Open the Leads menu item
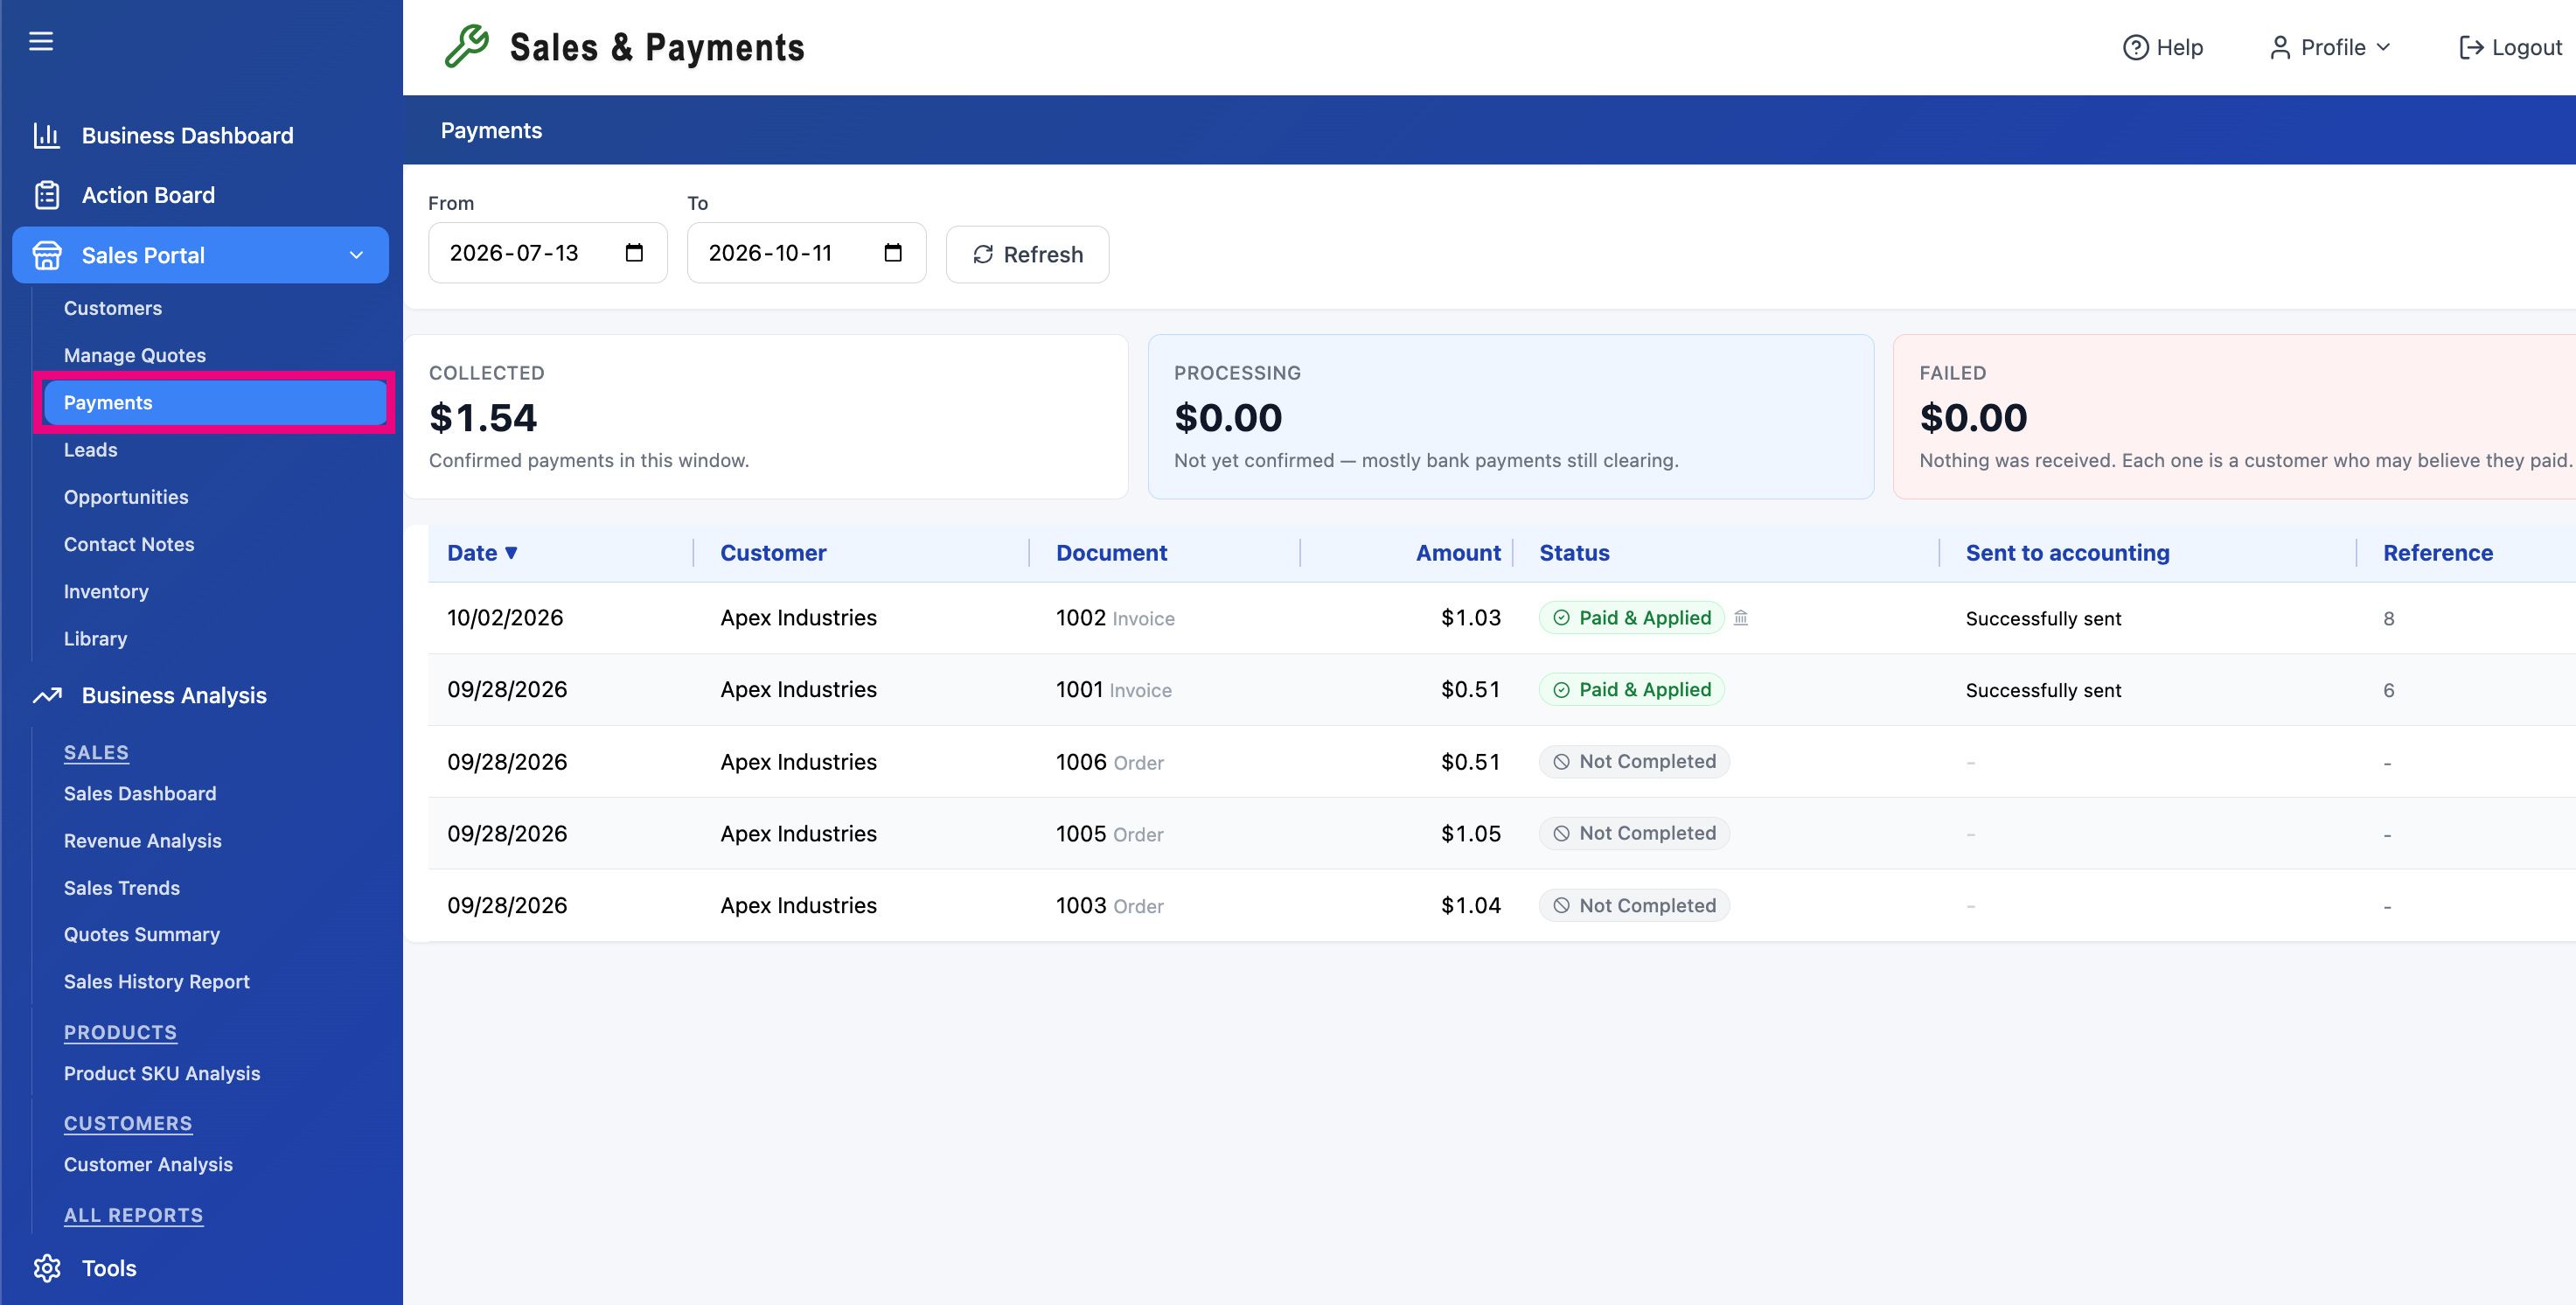This screenshot has width=2576, height=1305. (91, 450)
